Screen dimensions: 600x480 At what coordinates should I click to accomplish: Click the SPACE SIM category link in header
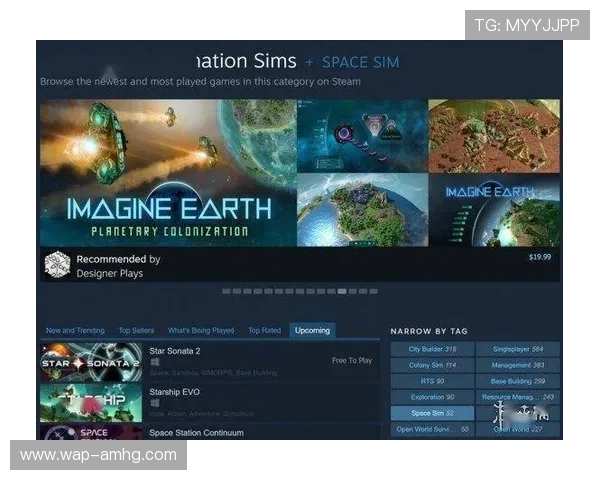(360, 62)
